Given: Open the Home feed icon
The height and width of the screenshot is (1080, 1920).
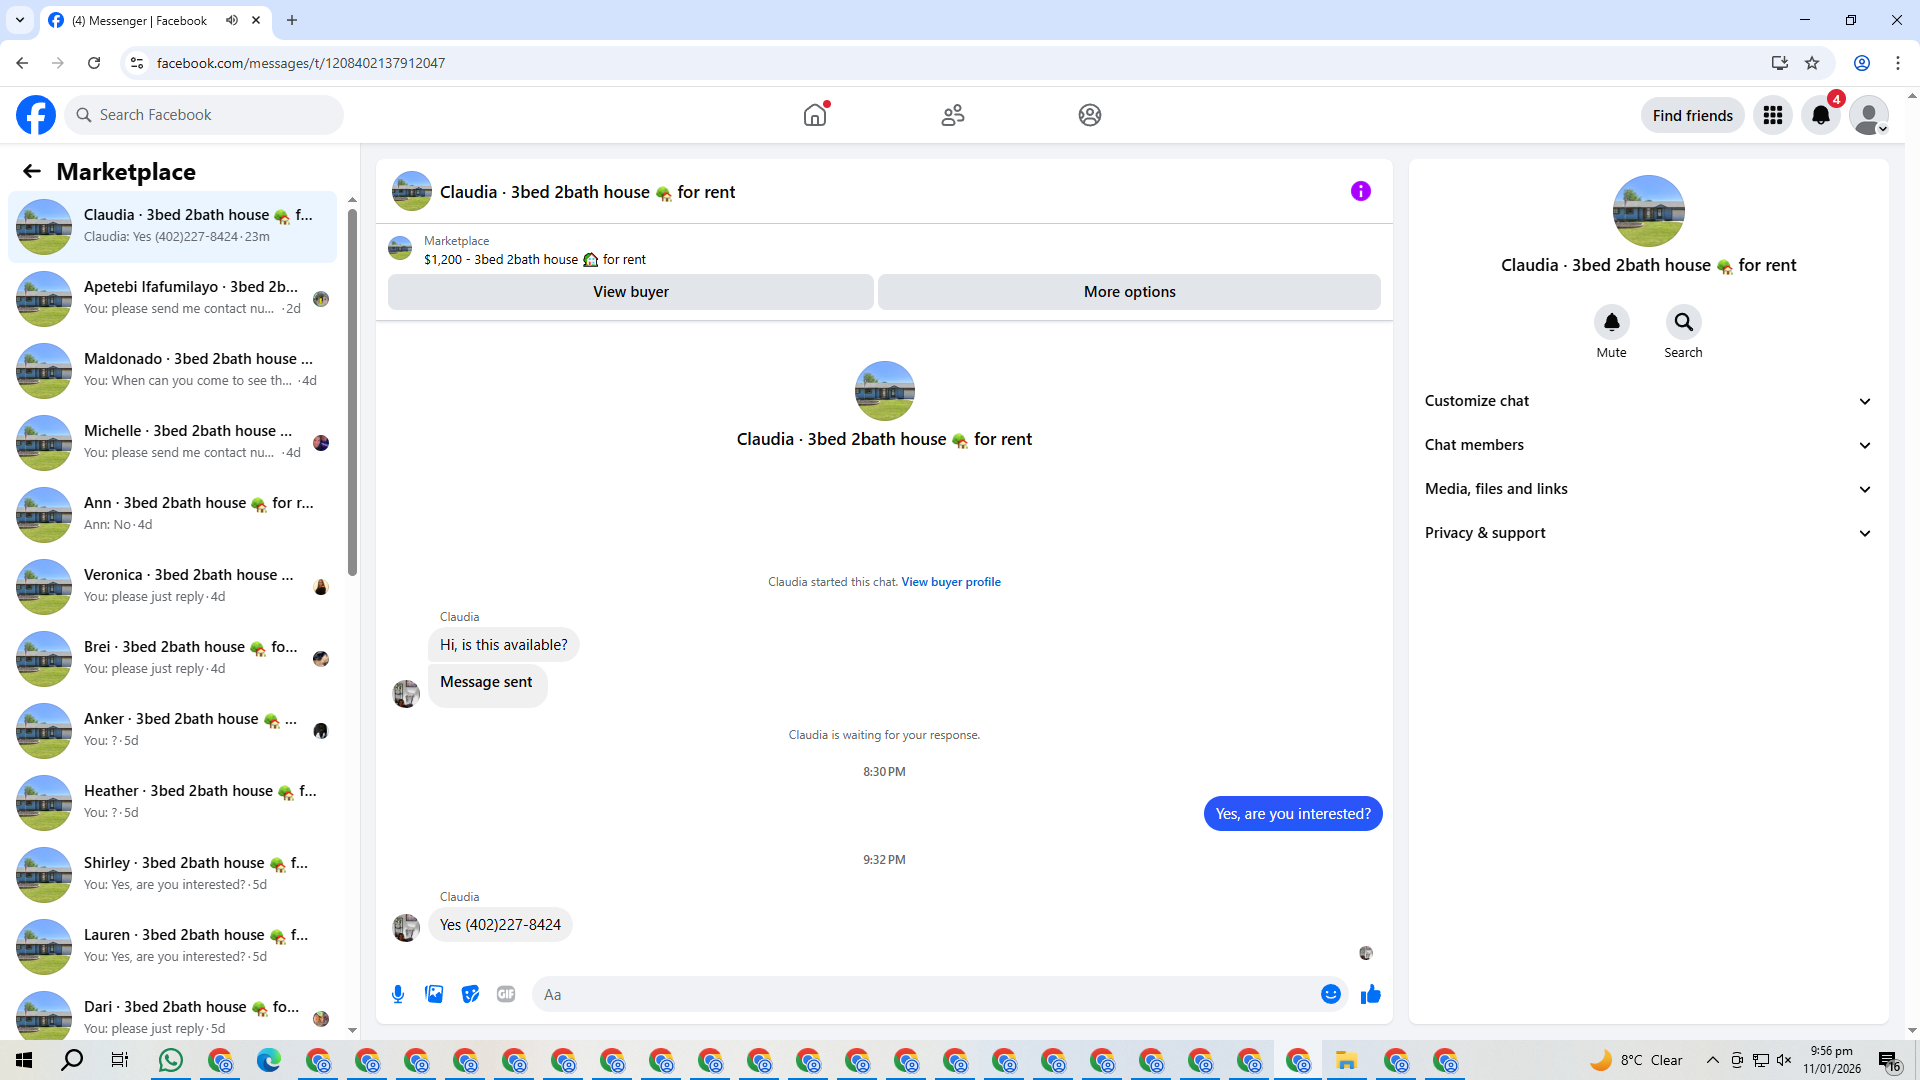Looking at the screenshot, I should [x=815, y=115].
